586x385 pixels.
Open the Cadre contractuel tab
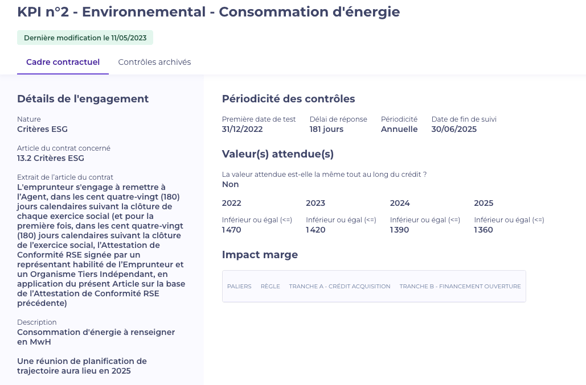(63, 62)
